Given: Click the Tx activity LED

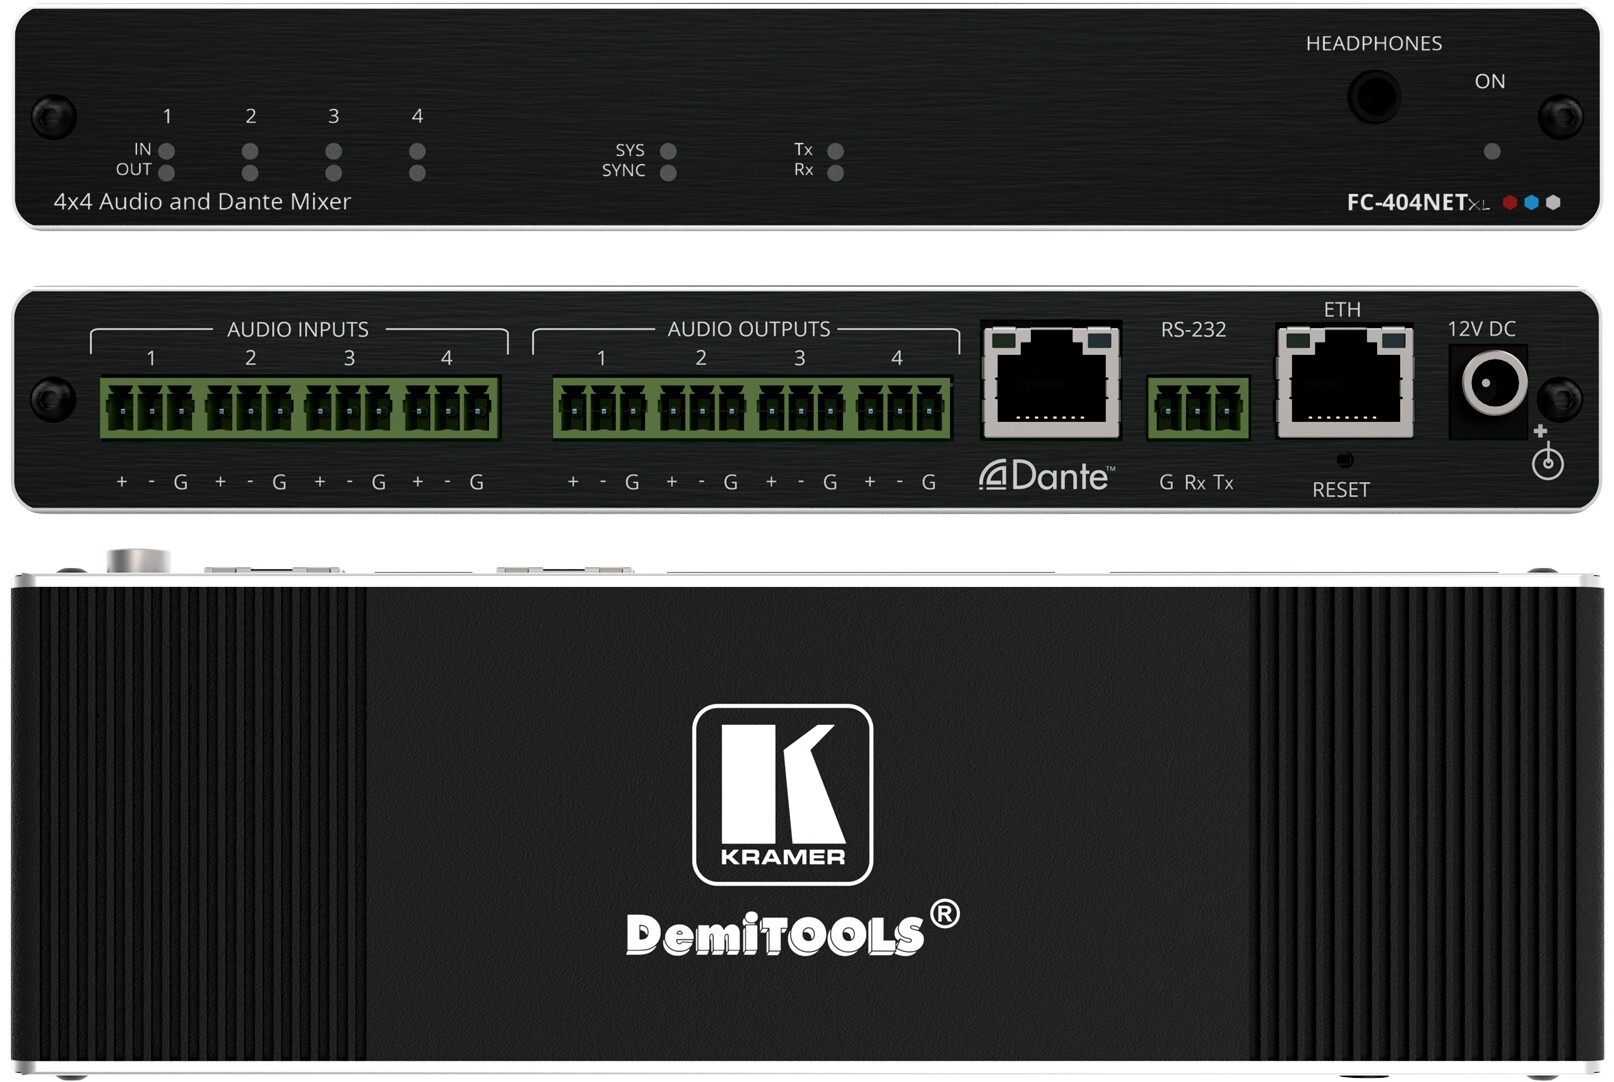Looking at the screenshot, I should pyautogui.click(x=836, y=151).
